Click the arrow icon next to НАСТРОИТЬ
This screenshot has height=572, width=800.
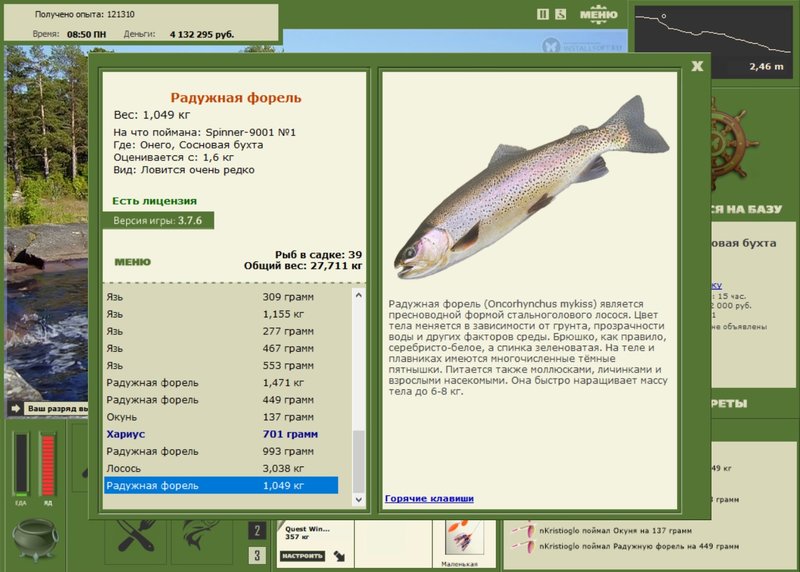(339, 556)
